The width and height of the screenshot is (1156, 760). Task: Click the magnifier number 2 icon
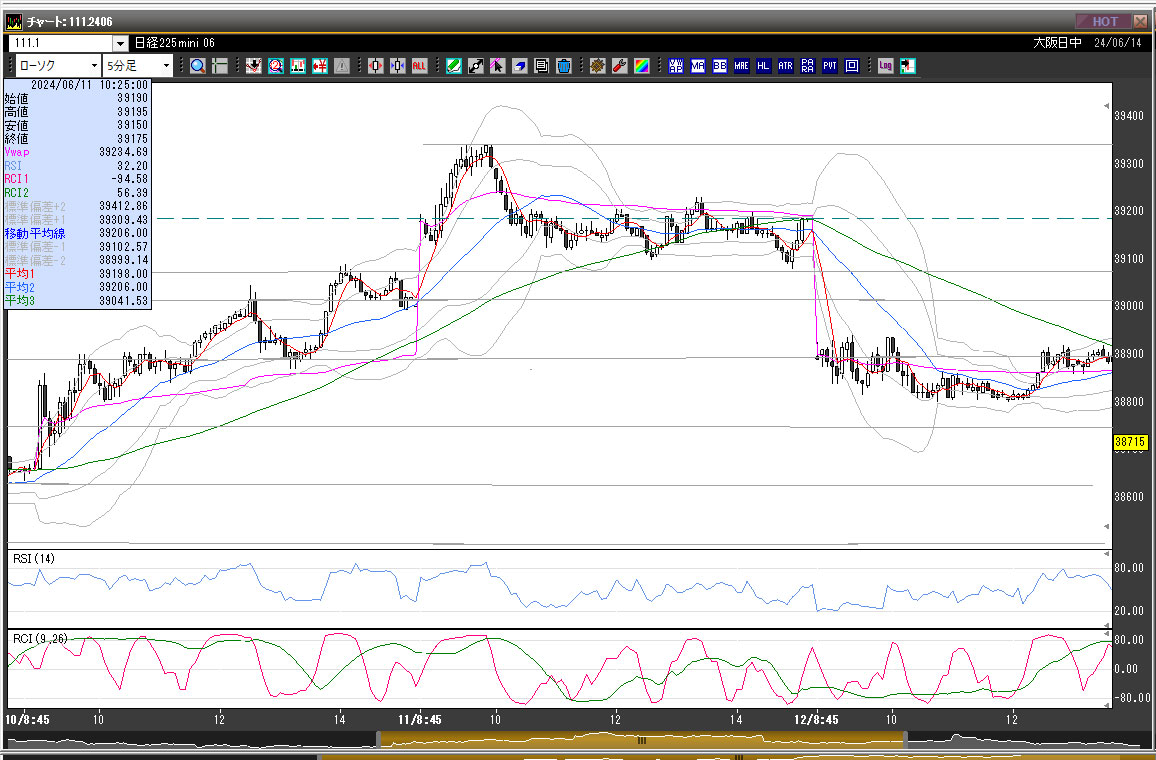click(276, 66)
